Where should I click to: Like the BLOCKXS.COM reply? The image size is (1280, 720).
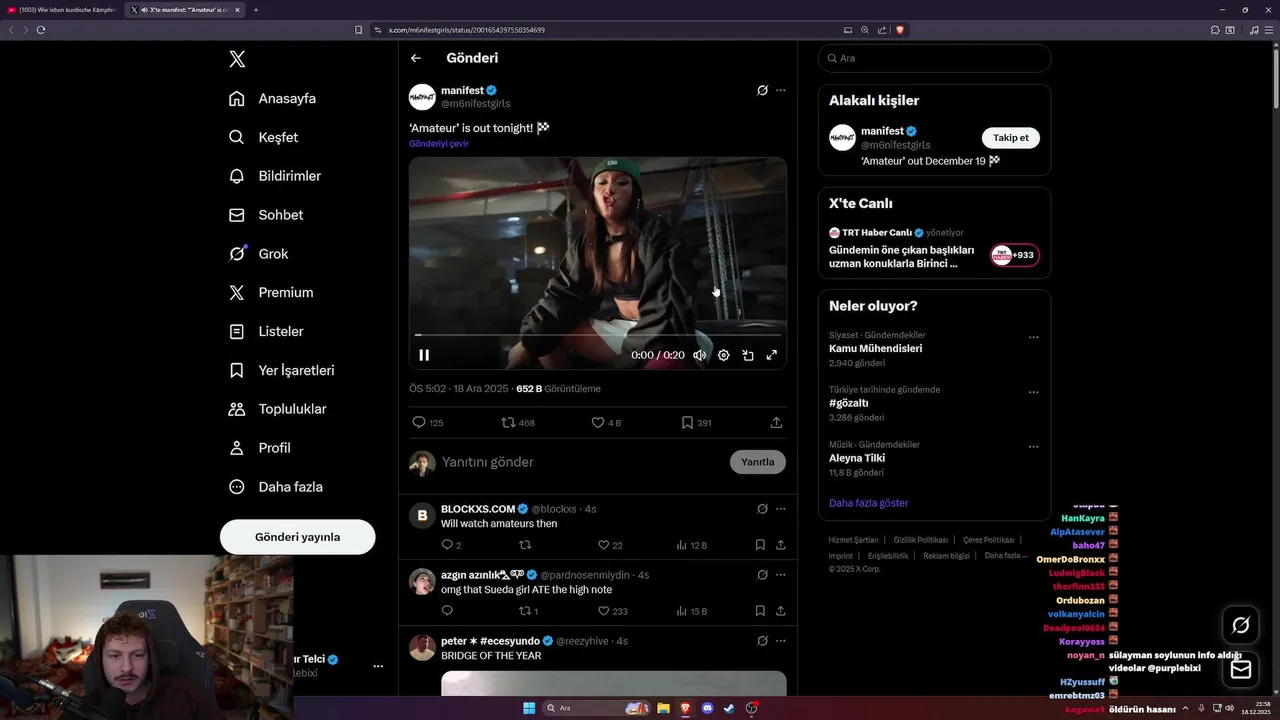pos(610,545)
